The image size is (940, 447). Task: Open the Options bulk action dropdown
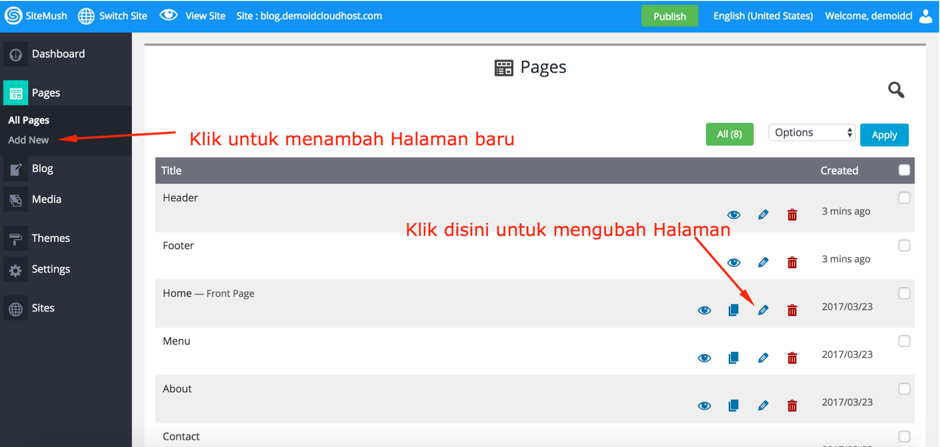[x=812, y=133]
